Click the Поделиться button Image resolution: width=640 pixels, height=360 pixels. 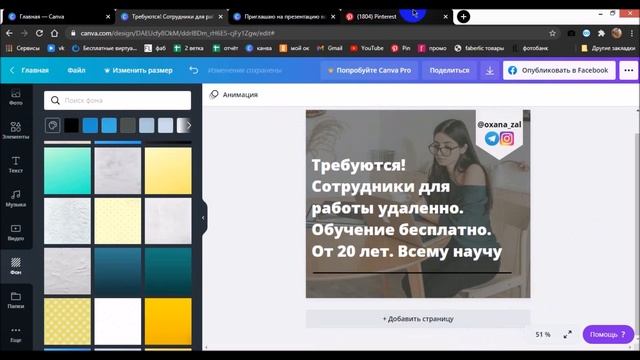pos(449,70)
